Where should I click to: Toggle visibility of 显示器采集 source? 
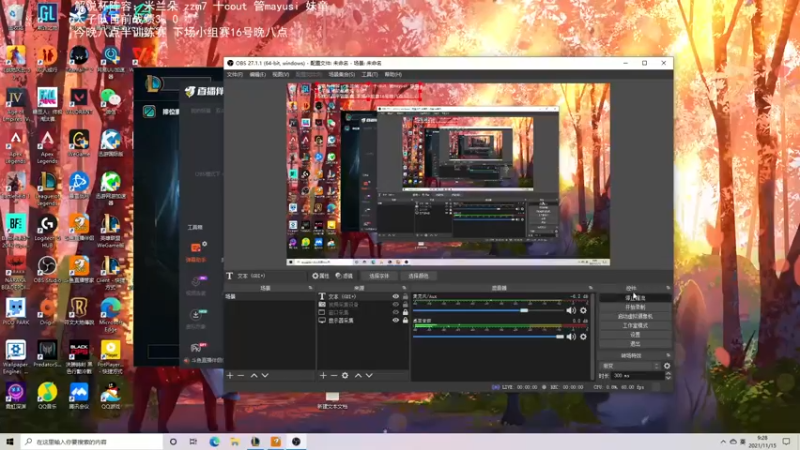(x=395, y=320)
